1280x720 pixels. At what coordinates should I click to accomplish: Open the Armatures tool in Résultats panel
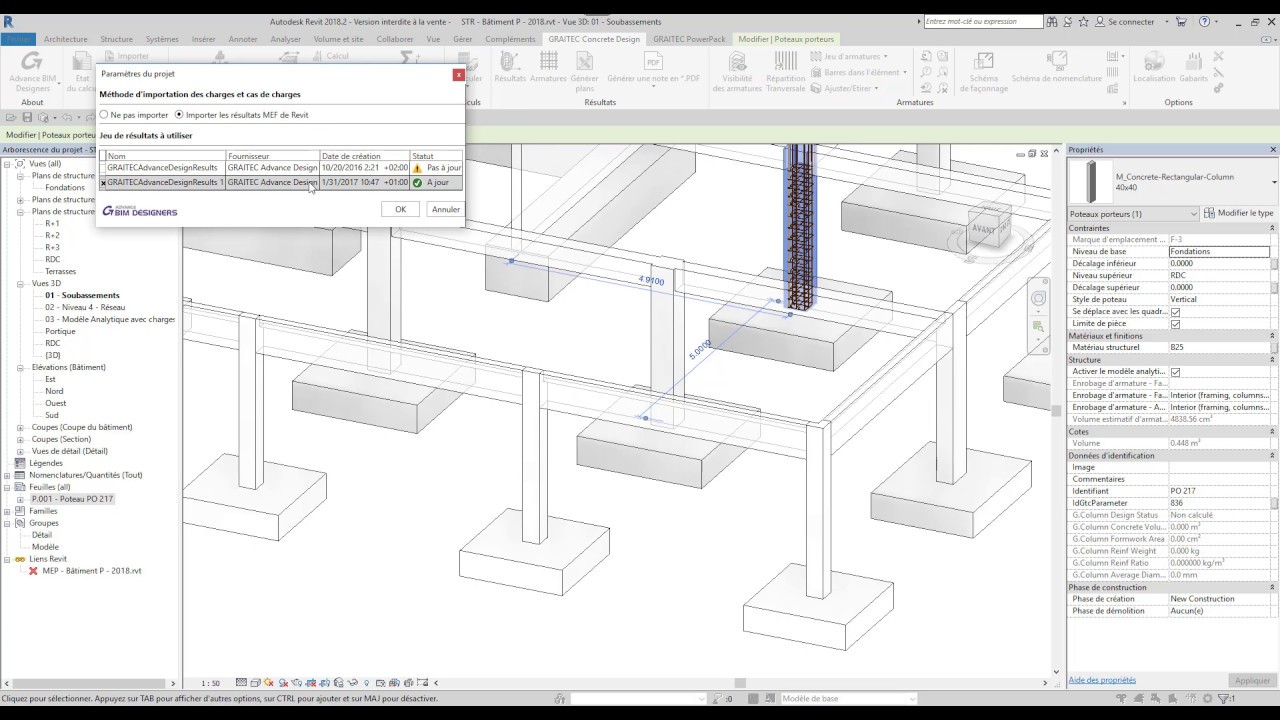click(x=548, y=67)
